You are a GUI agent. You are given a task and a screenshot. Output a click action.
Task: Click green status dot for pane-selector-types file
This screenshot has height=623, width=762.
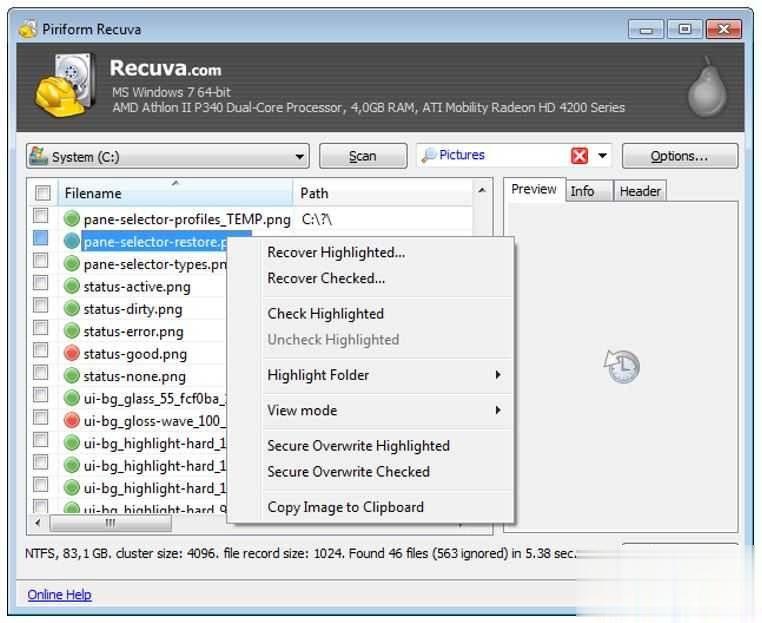tap(71, 263)
